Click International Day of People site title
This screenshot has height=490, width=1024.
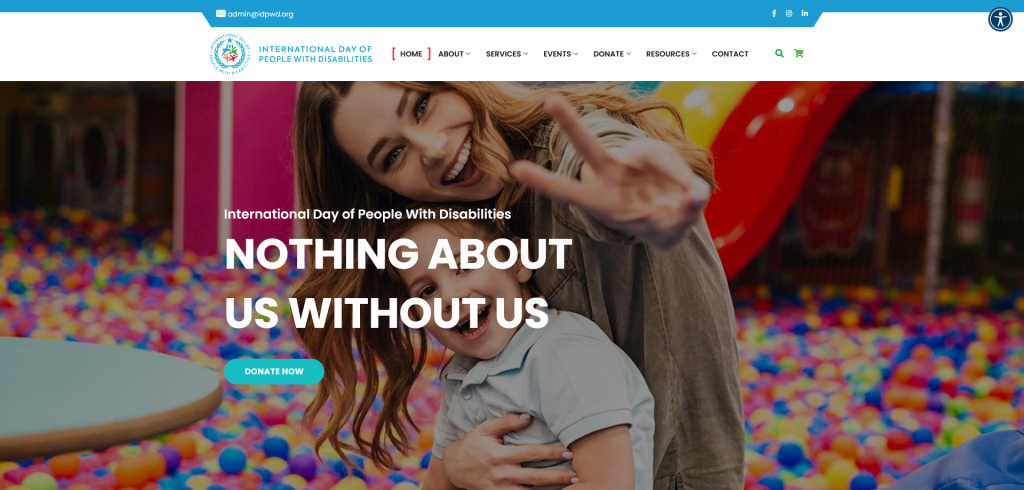315,54
